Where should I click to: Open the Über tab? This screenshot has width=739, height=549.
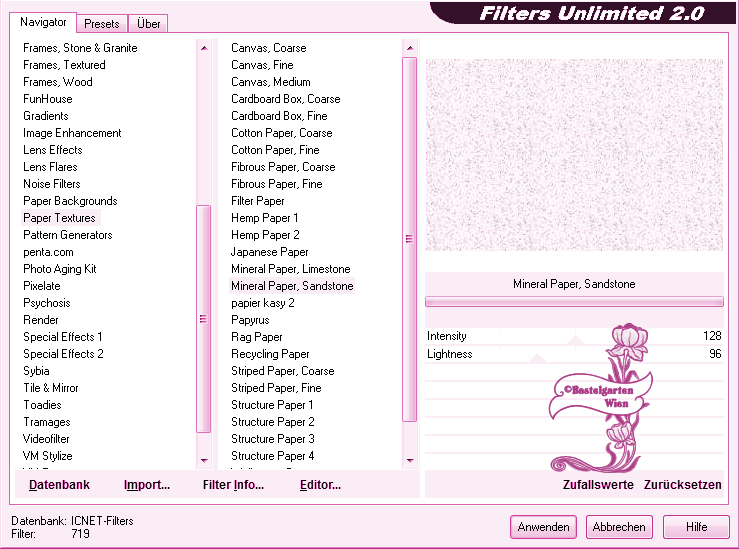pyautogui.click(x=148, y=24)
